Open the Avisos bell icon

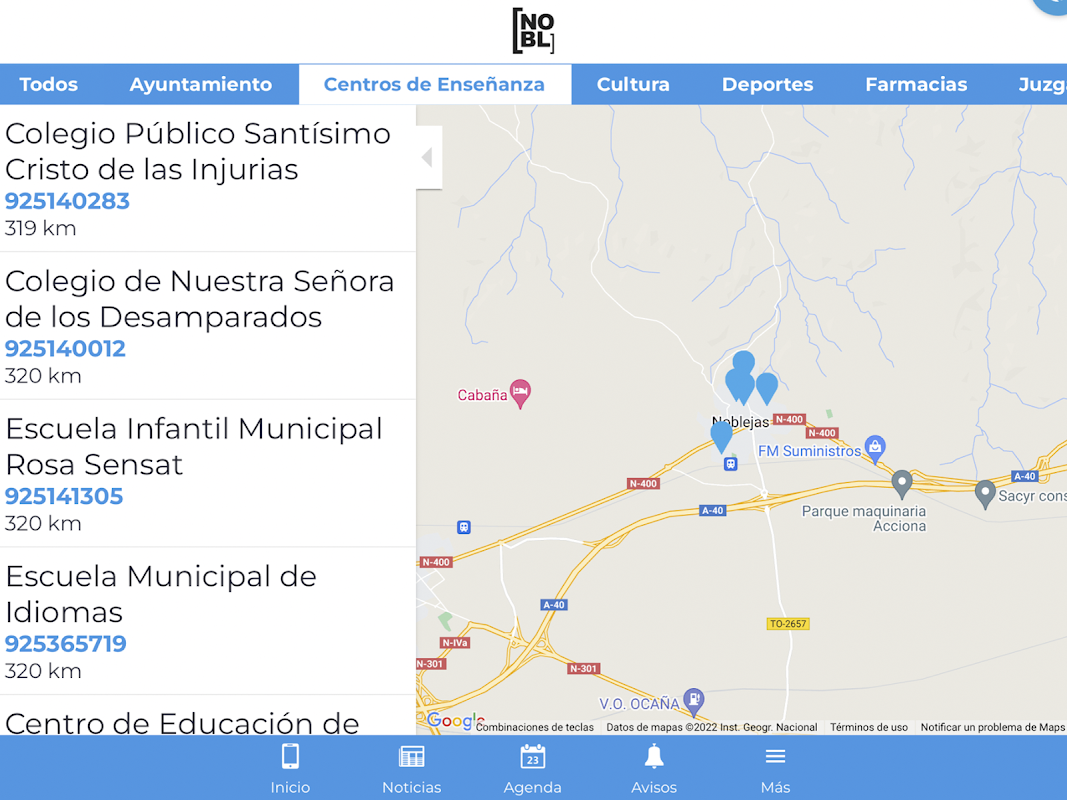tap(654, 756)
